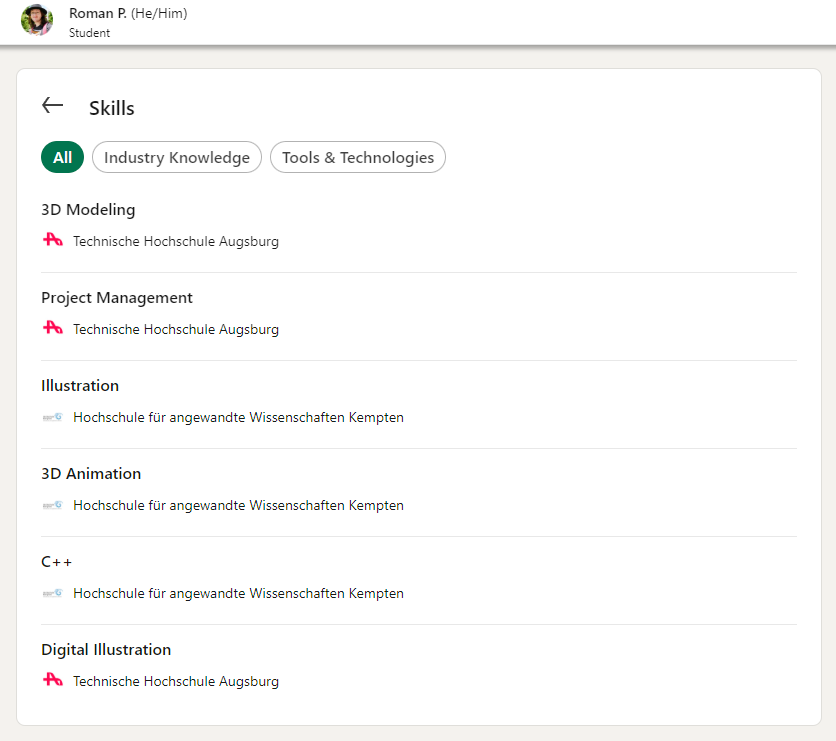Open Technische Hochschule Augsburg under Digital Illustration
Viewport: 836px width, 741px height.
[x=176, y=681]
